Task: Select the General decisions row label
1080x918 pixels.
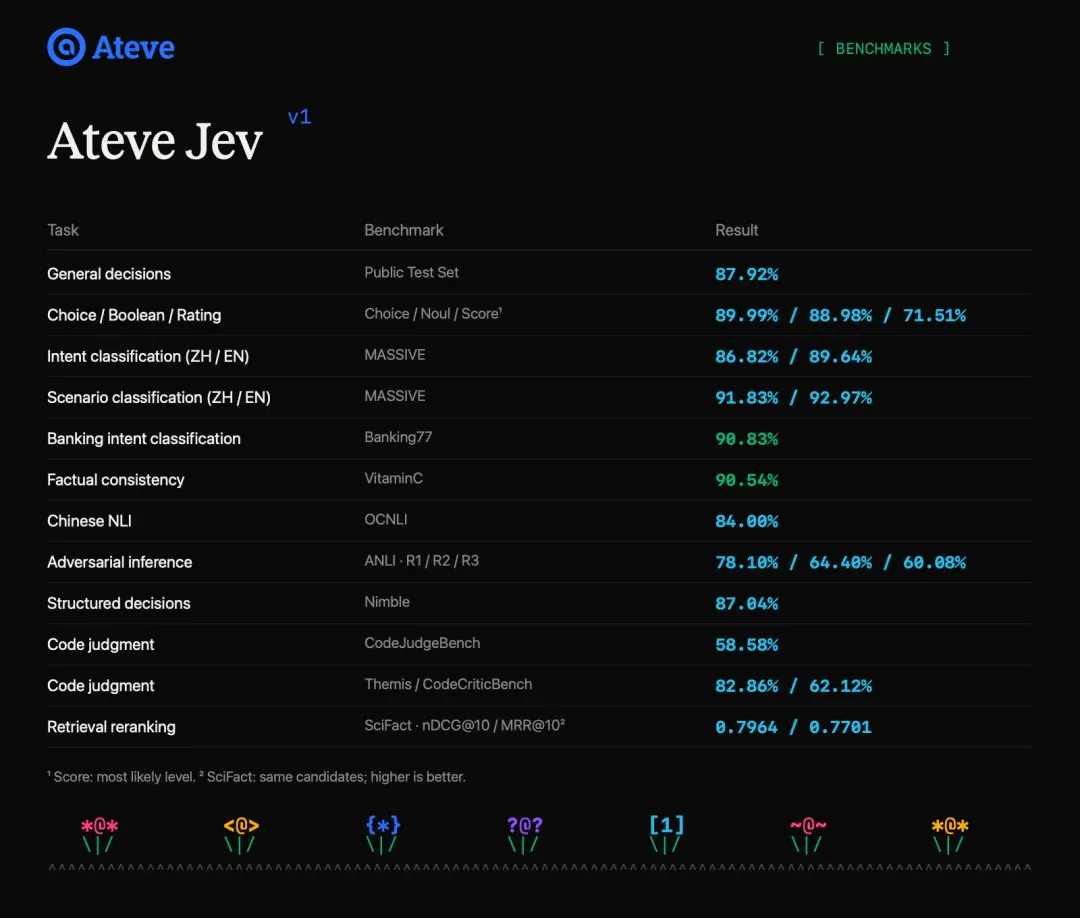Action: tap(109, 273)
